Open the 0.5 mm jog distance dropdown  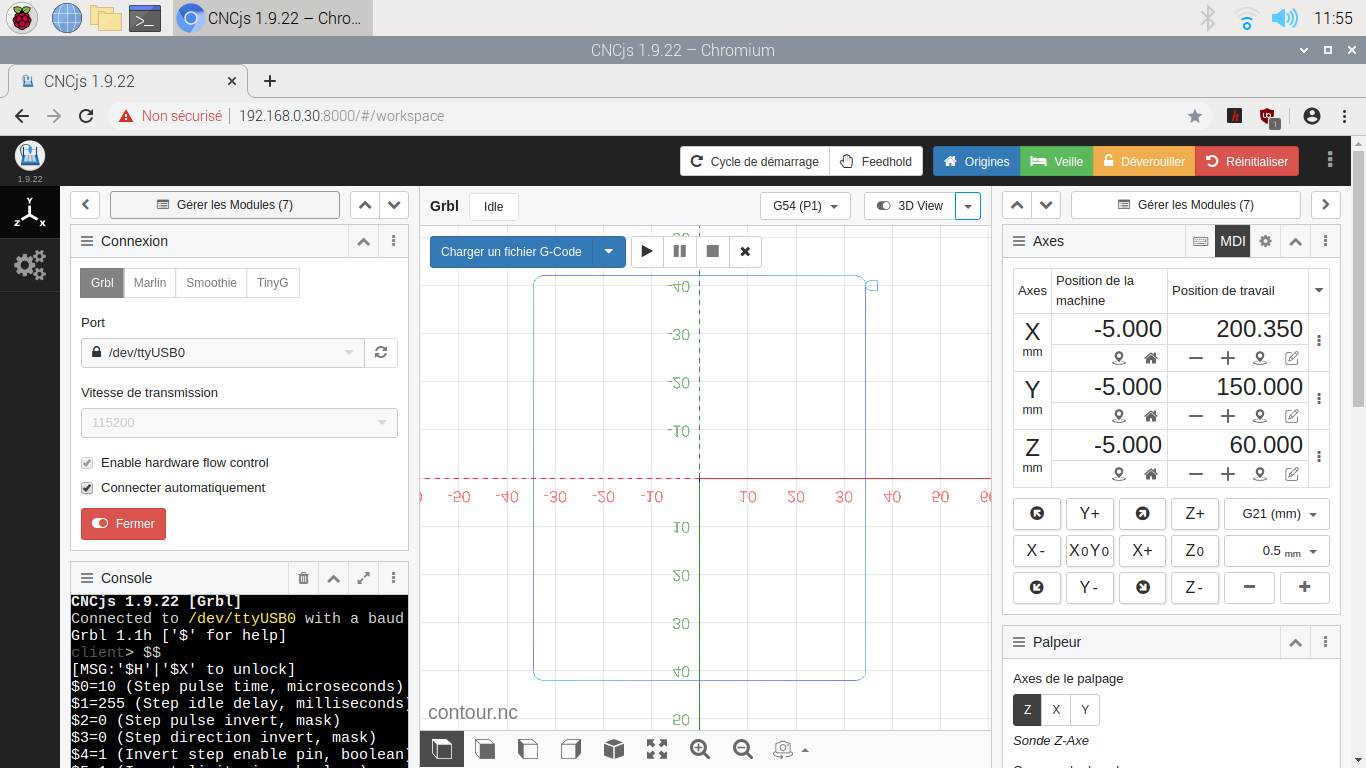(1277, 551)
